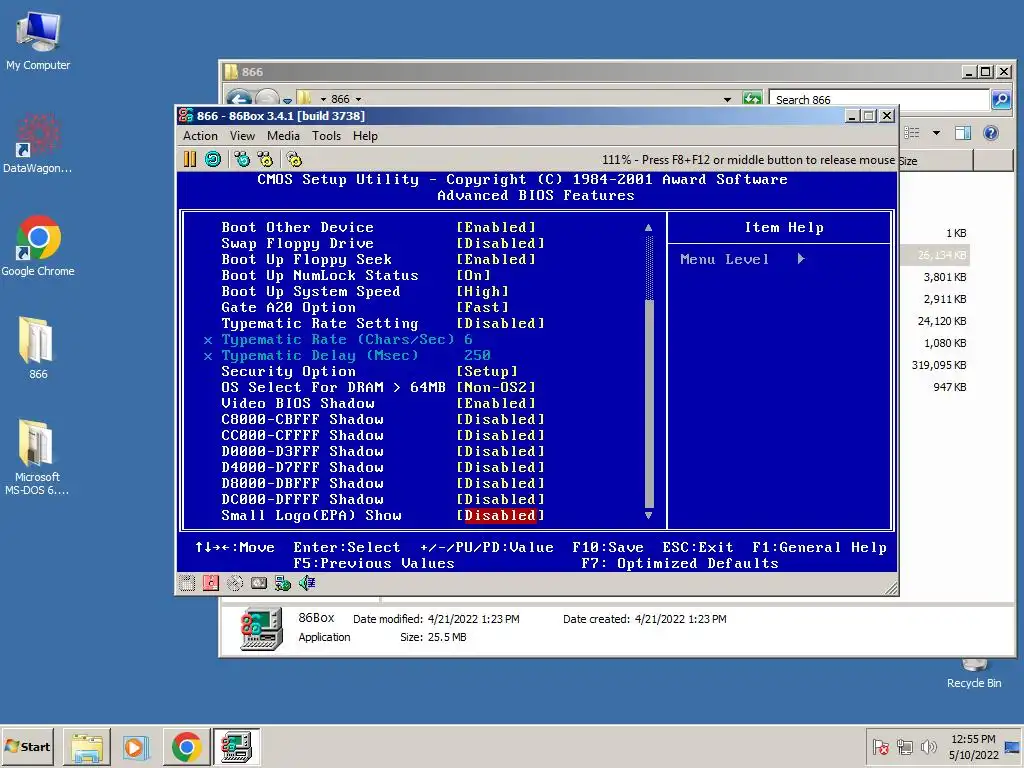Open the Media menu in 86Box
This screenshot has height=768, width=1024.
(x=283, y=136)
